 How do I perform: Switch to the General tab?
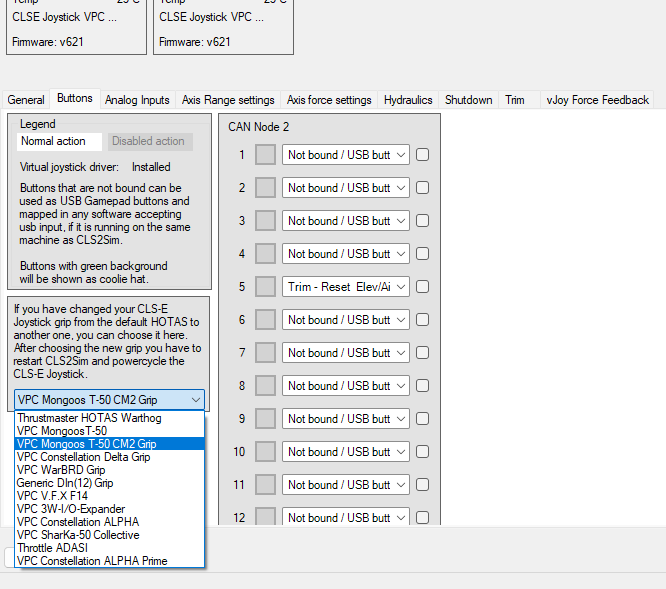[x=26, y=100]
